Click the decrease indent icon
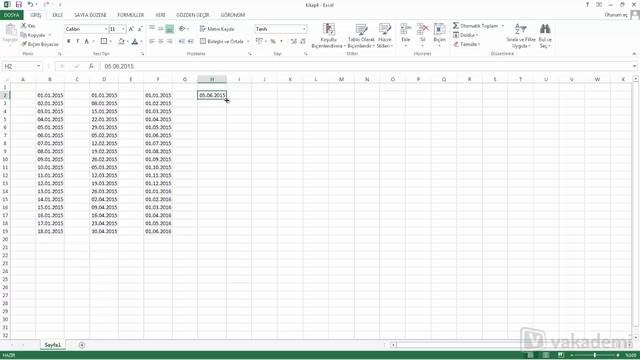This screenshot has height=360, width=640. [x=182, y=41]
